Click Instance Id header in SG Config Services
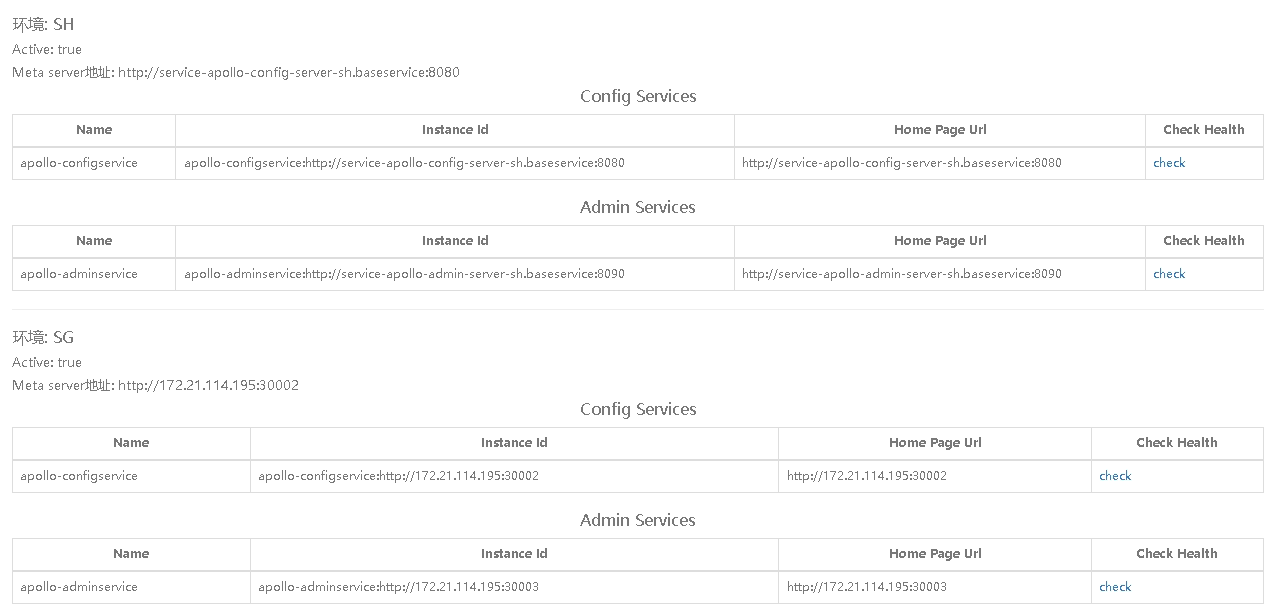Viewport: 1271px width, 616px height. coord(514,443)
